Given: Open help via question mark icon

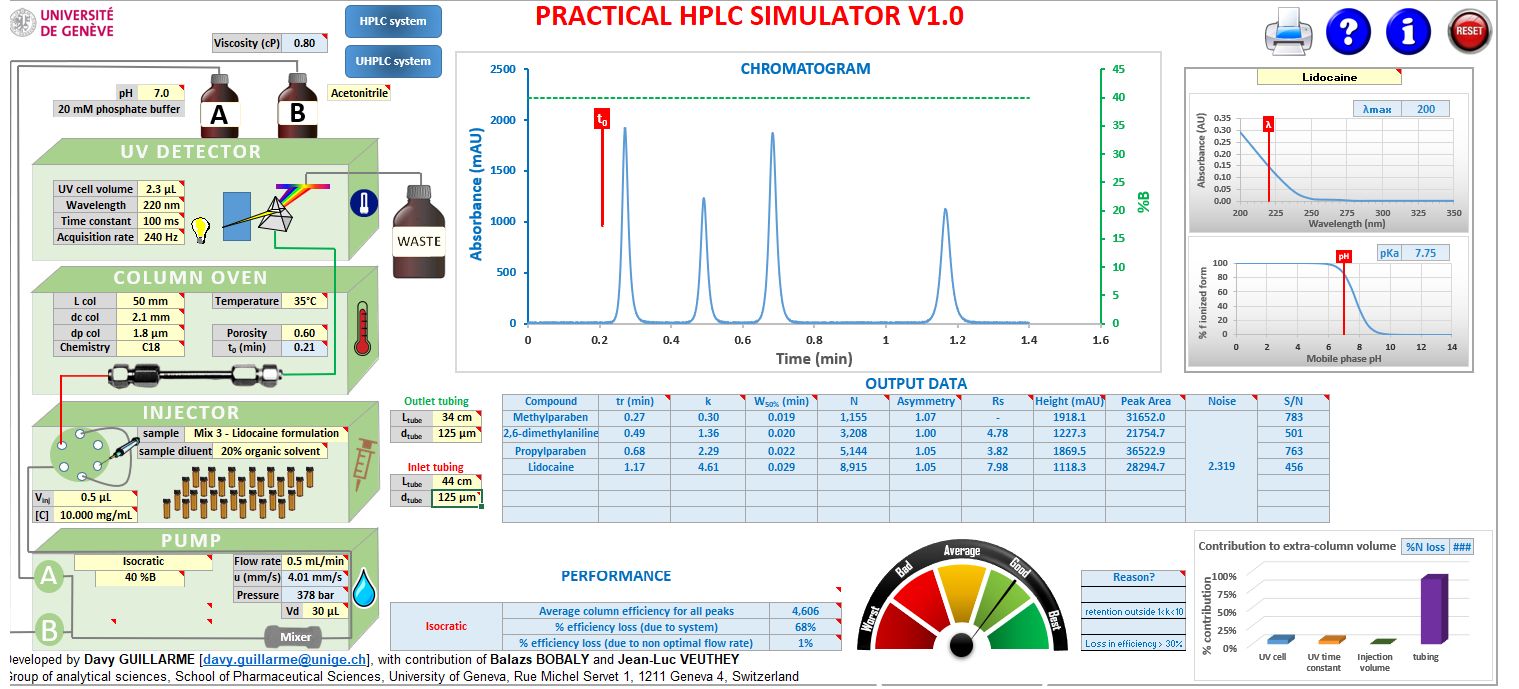Looking at the screenshot, I should [1347, 31].
